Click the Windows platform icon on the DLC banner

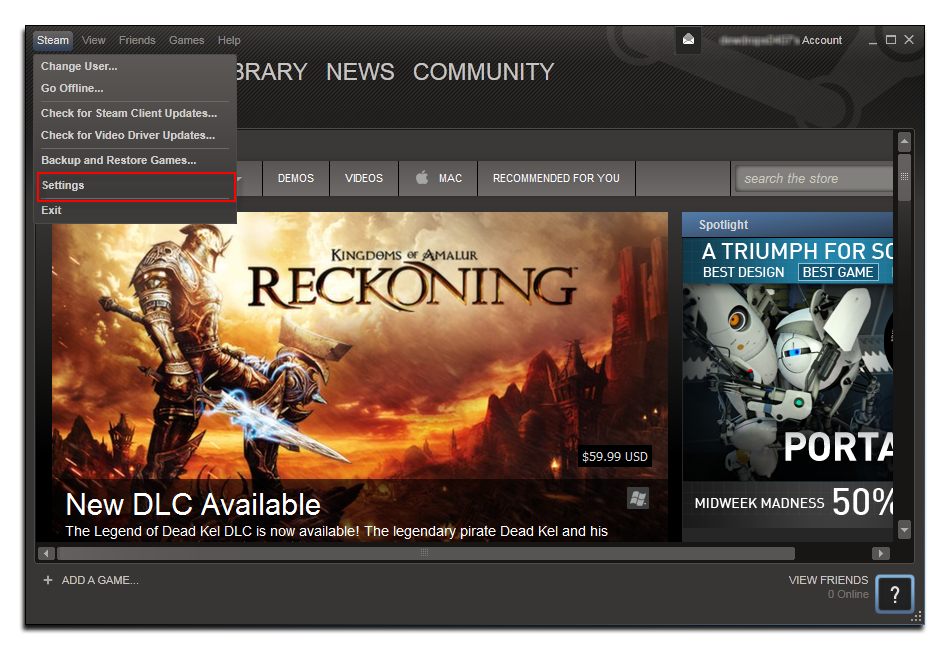tap(637, 497)
